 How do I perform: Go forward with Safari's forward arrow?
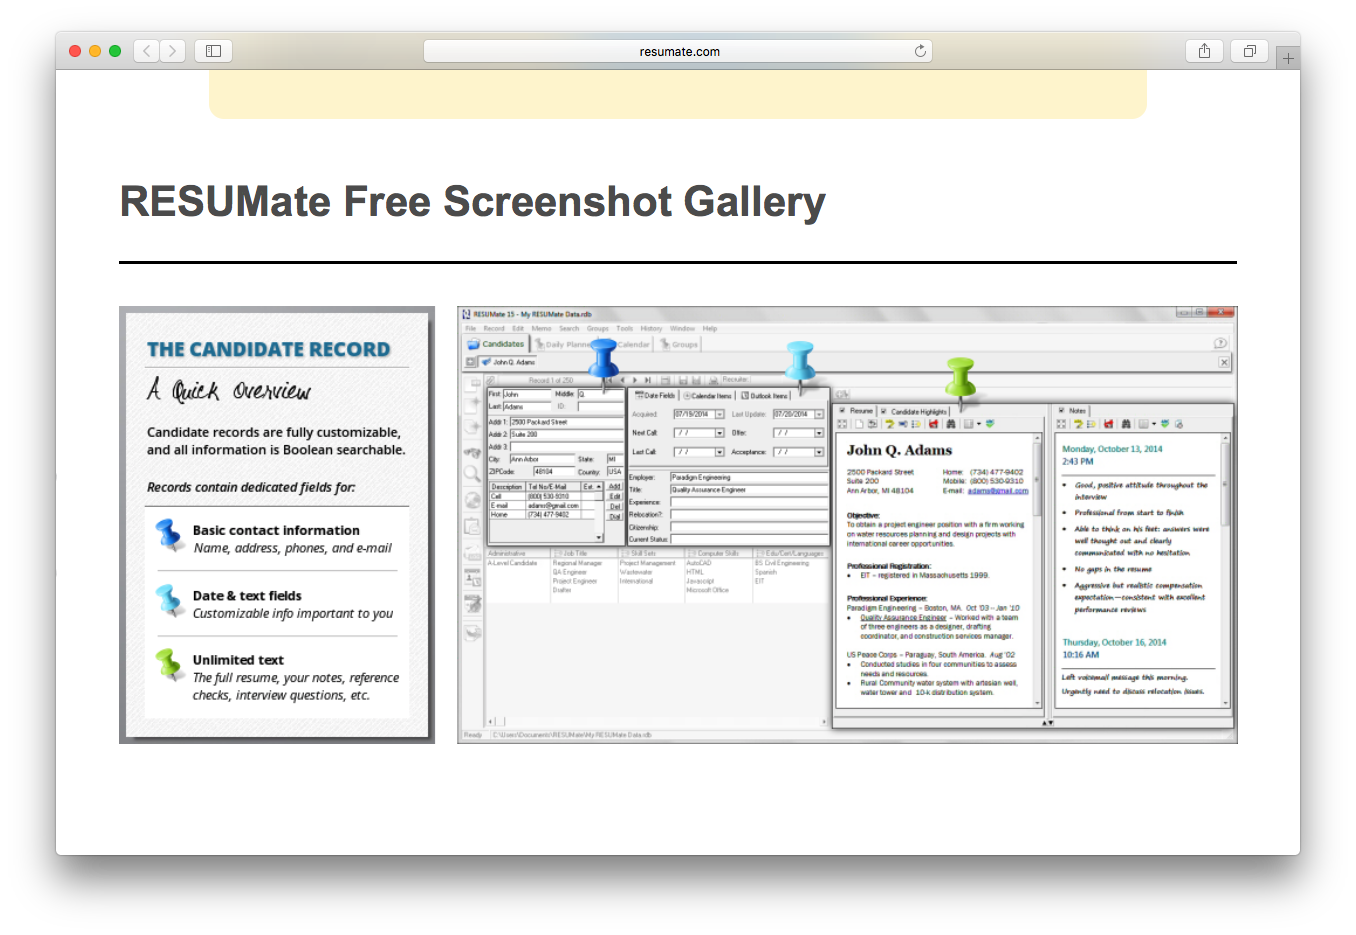pos(173,51)
